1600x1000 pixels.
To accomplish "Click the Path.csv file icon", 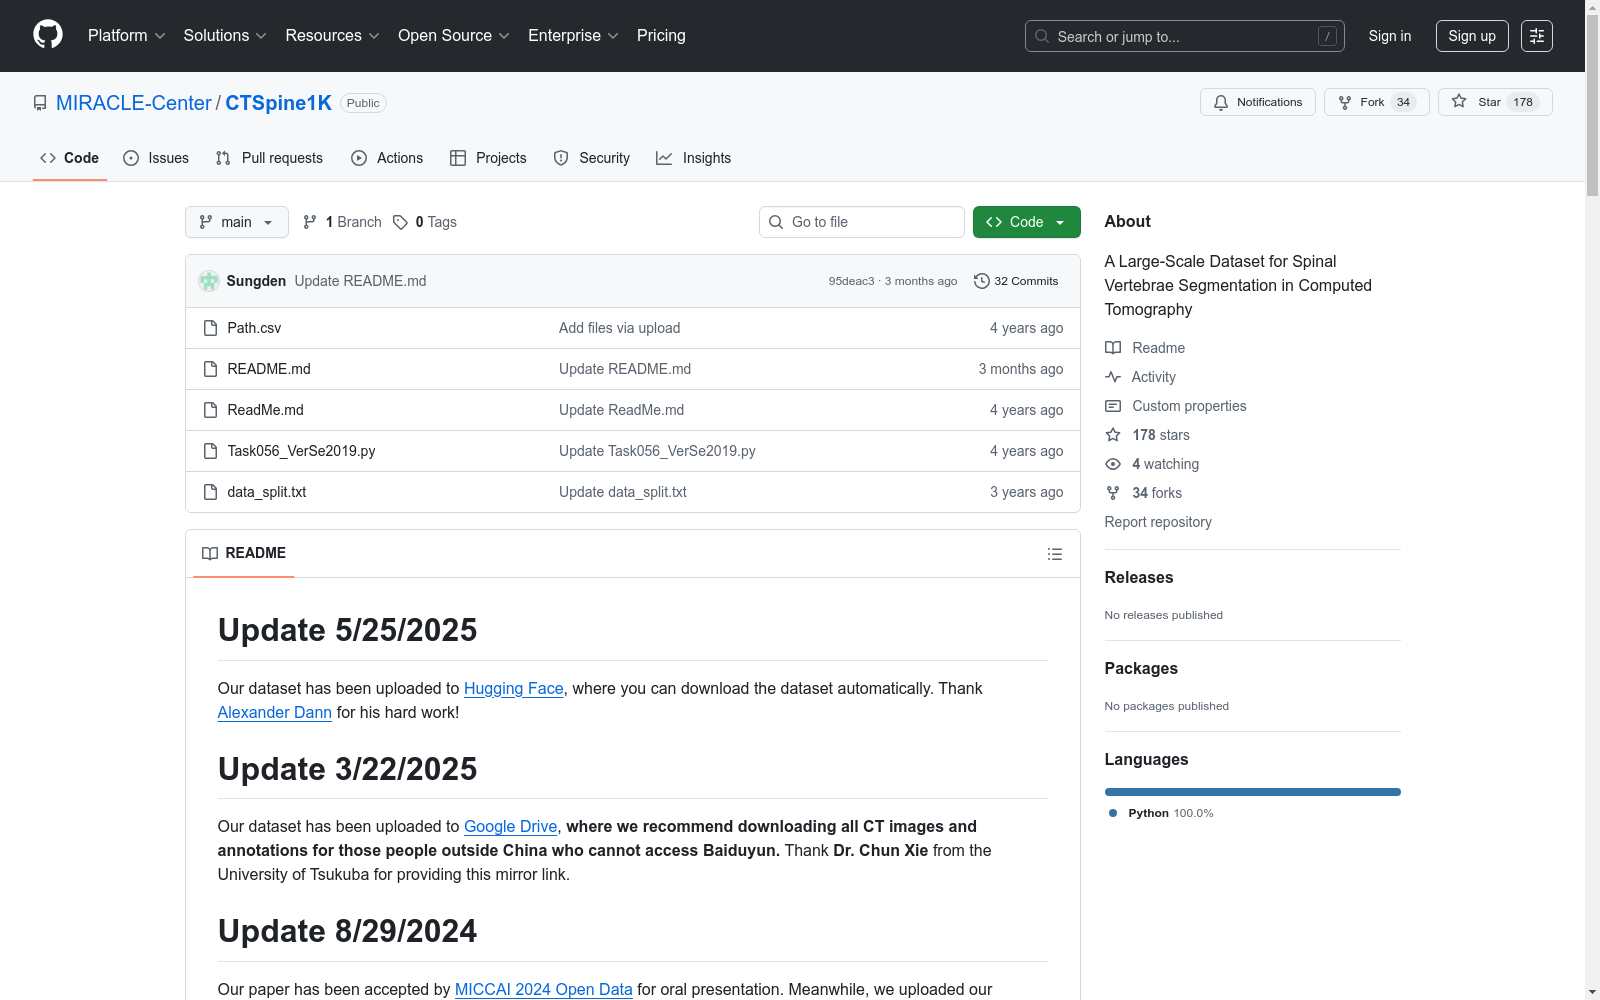I will pos(210,328).
